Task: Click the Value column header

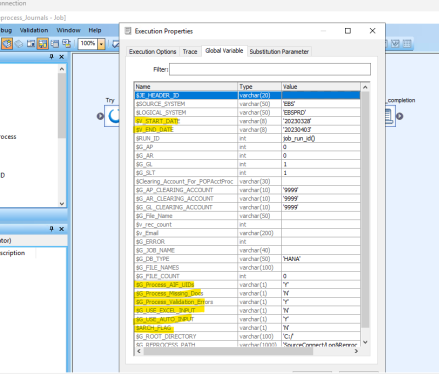Action: pyautogui.click(x=321, y=87)
